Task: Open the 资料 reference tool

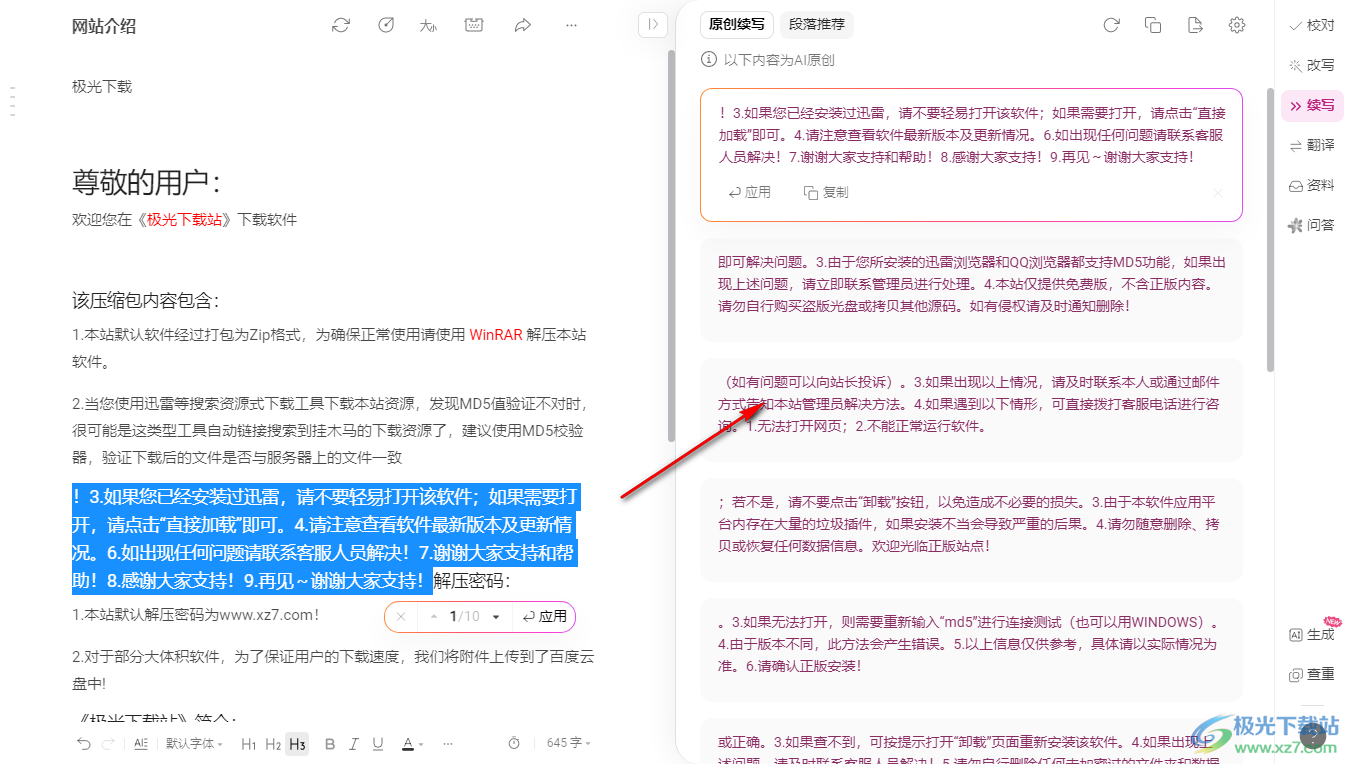Action: click(x=1312, y=185)
